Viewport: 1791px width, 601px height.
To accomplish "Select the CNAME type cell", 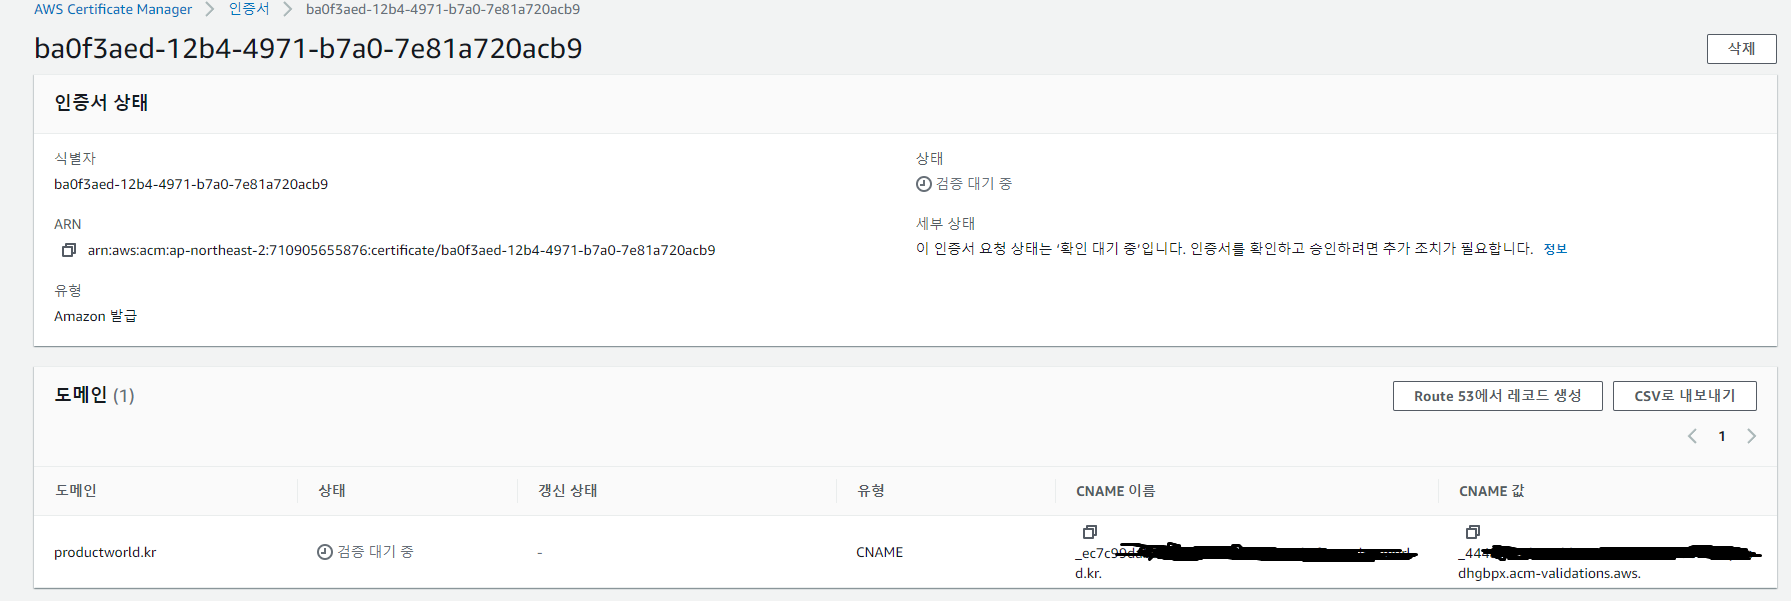I will pyautogui.click(x=880, y=552).
